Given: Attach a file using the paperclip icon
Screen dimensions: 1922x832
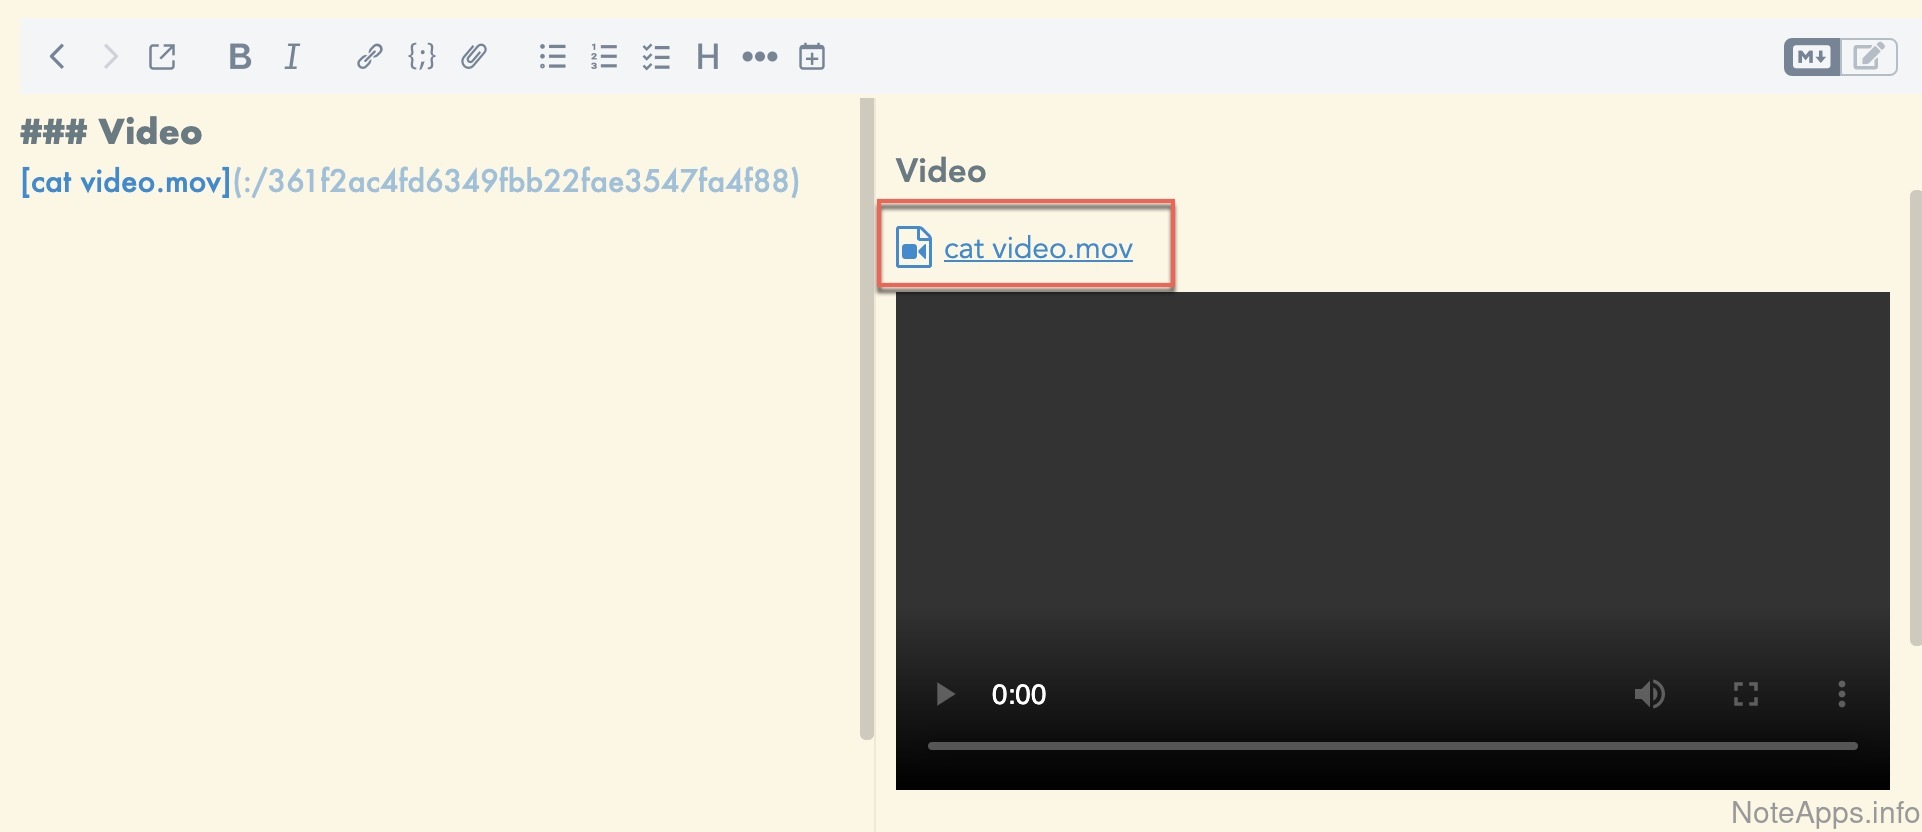Looking at the screenshot, I should [x=474, y=57].
